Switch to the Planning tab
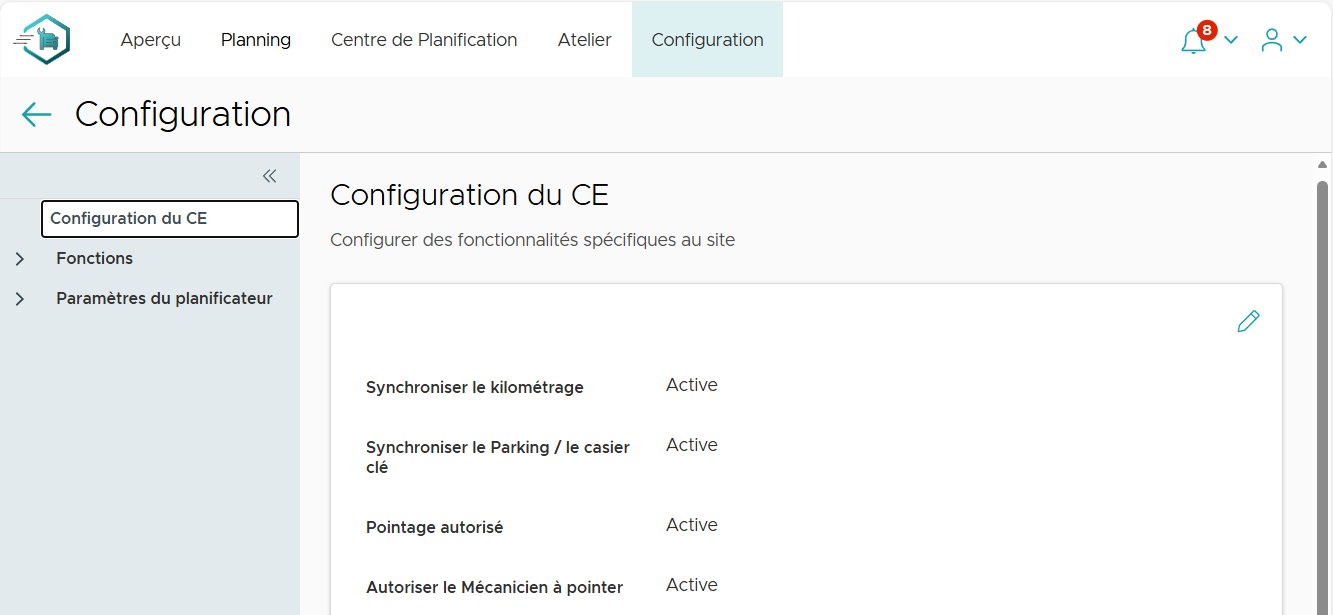Screen dimensions: 1333x615 [x=256, y=40]
